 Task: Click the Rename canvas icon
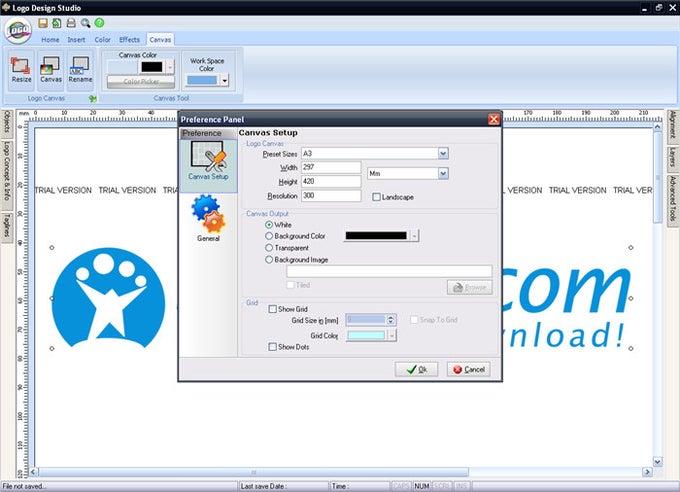[80, 69]
